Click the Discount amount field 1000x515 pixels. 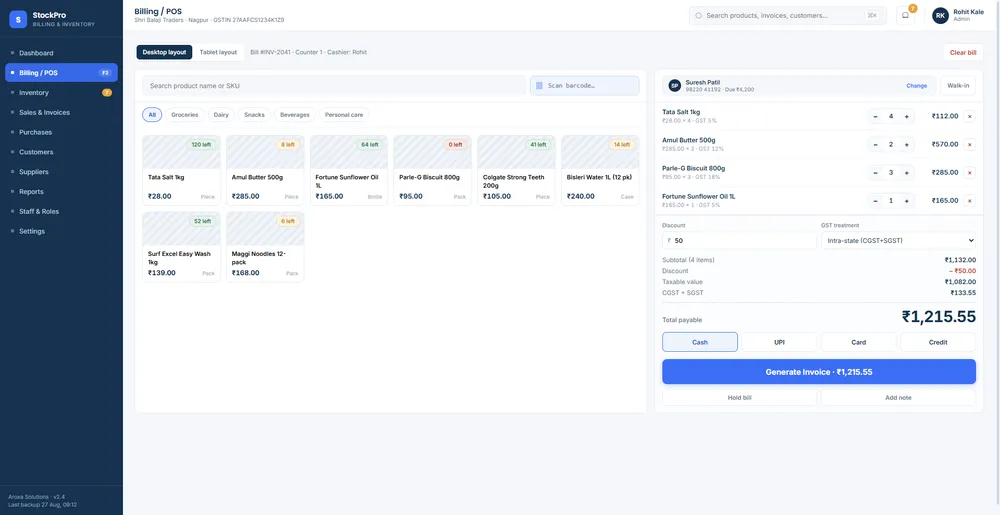[x=739, y=240]
